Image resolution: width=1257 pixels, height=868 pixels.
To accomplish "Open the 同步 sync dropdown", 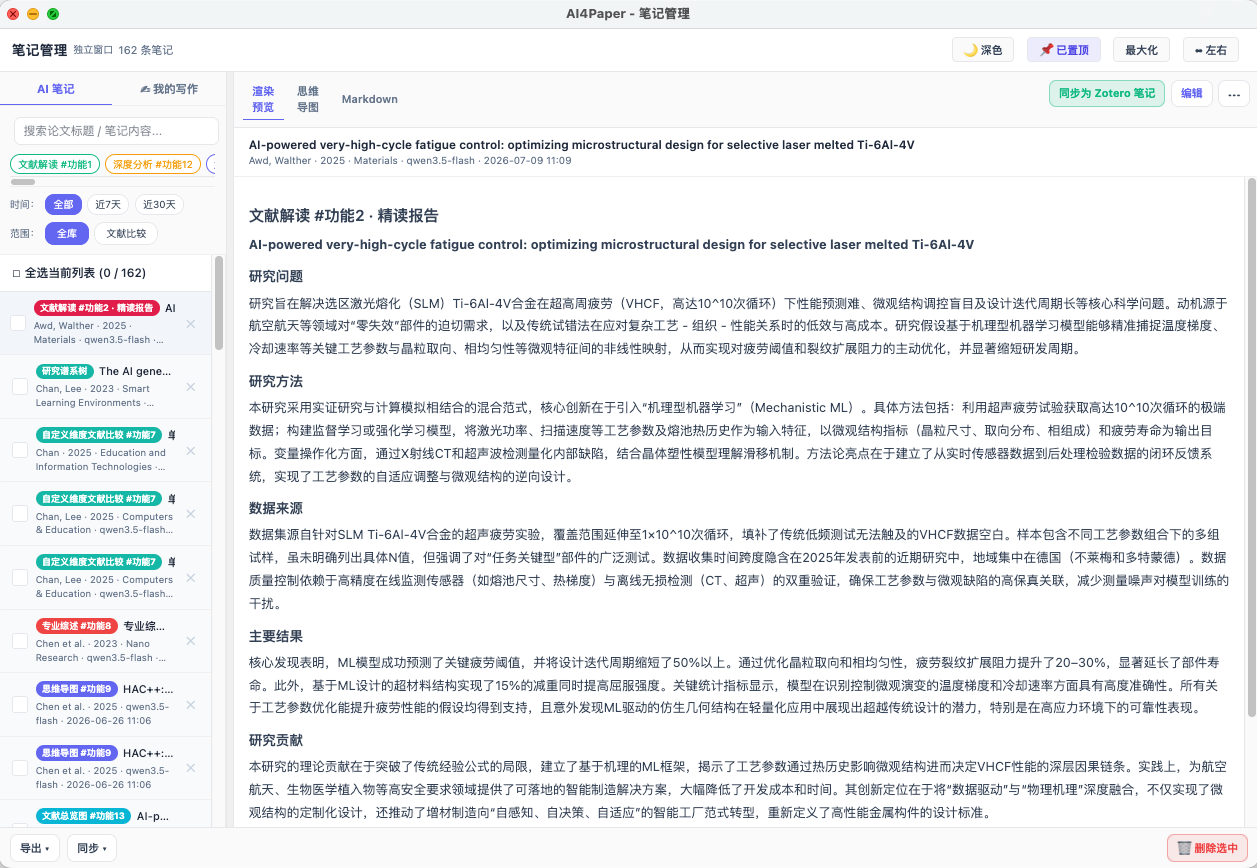I will (92, 848).
